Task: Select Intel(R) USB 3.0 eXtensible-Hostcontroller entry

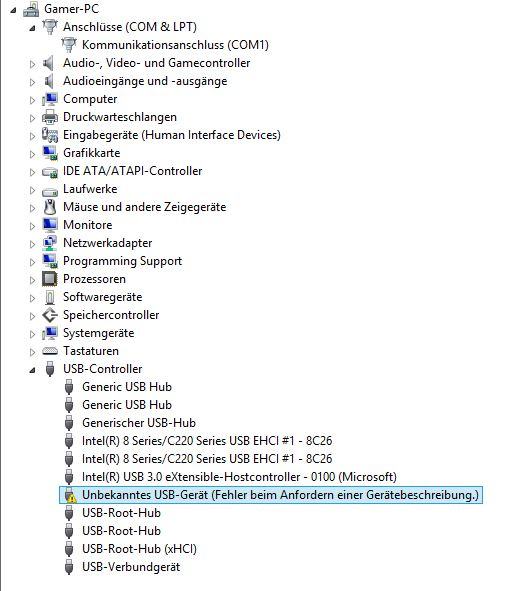Action: 239,477
